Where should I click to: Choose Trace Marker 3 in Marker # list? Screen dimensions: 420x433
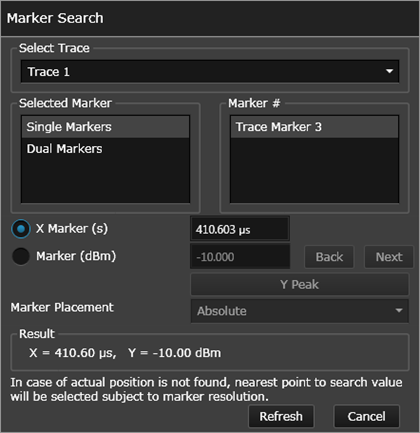(x=314, y=127)
